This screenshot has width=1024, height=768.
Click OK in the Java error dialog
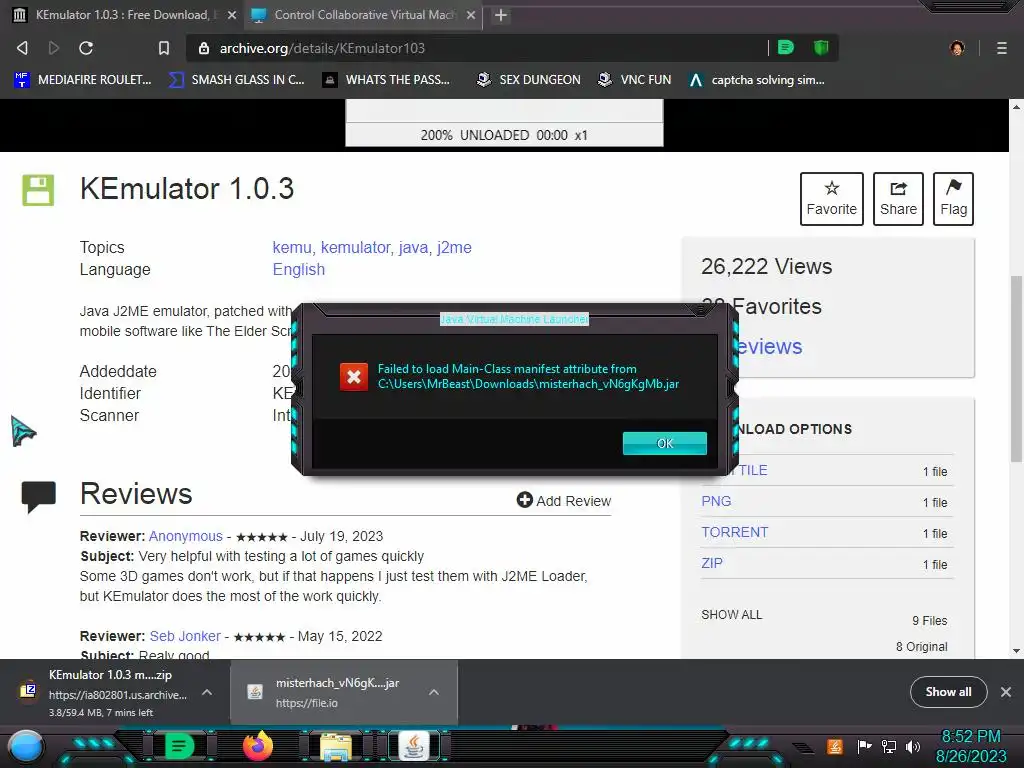tap(665, 443)
